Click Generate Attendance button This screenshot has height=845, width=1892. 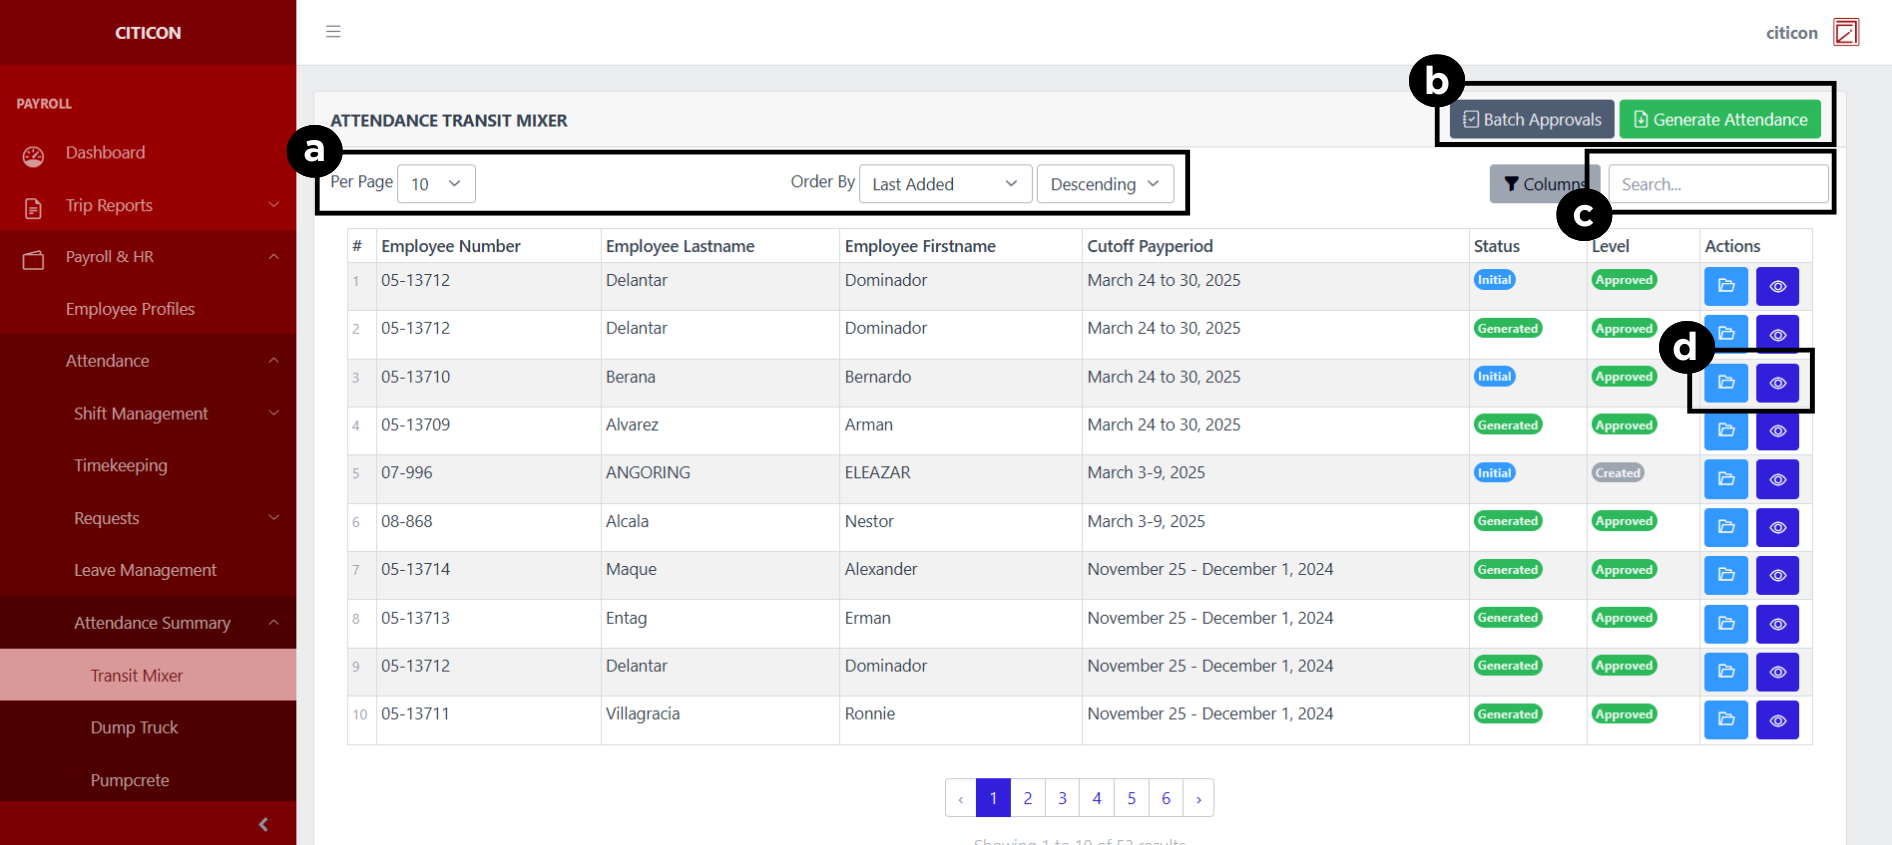(x=1719, y=120)
